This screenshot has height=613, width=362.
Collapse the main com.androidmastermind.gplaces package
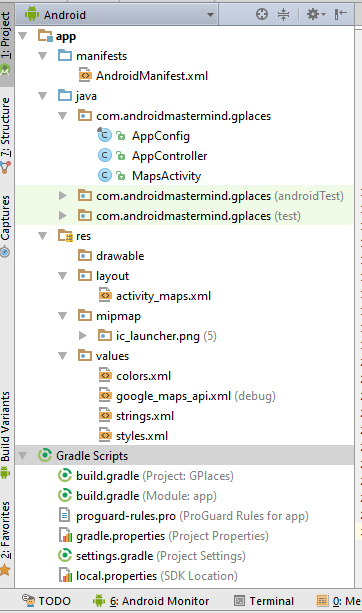coord(63,116)
